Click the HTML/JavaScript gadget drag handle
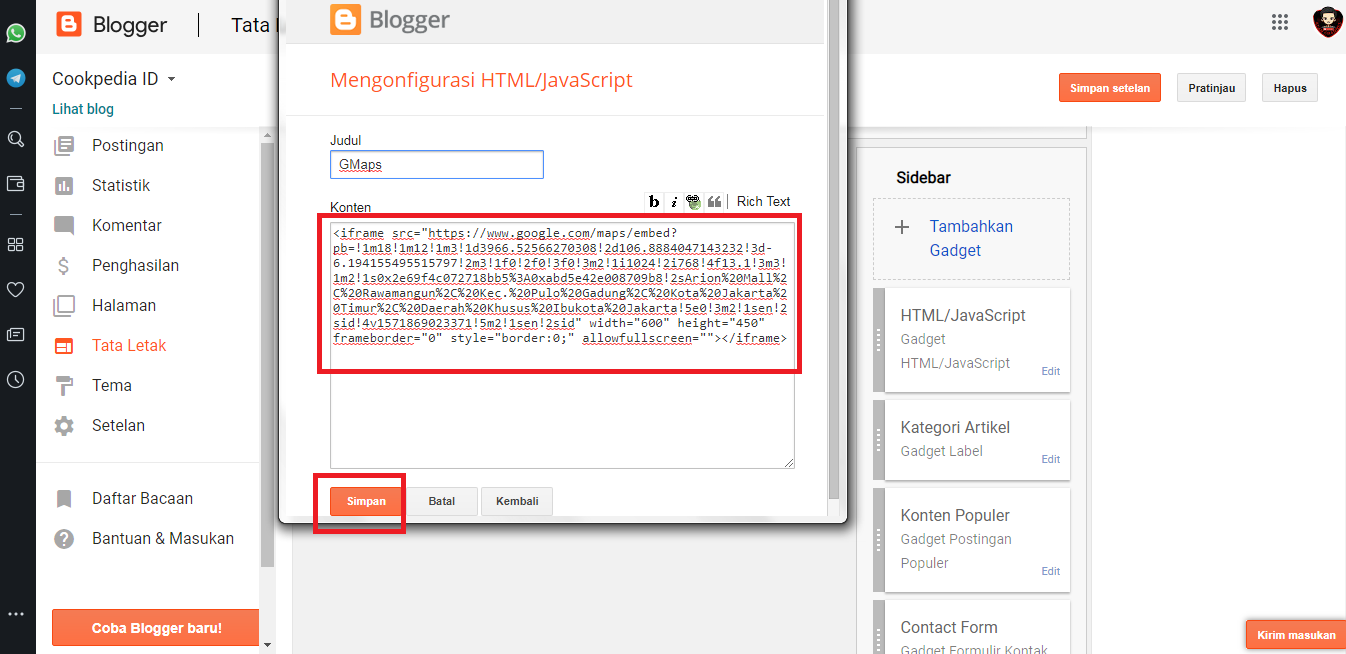Viewport: 1346px width, 654px height. pos(878,339)
